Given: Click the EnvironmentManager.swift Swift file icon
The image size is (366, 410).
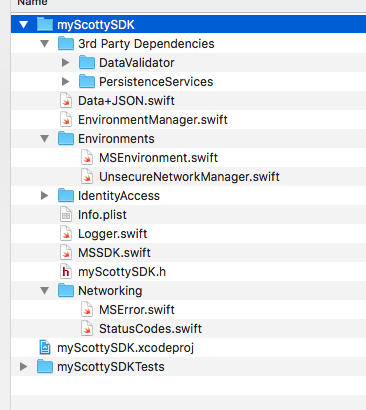Looking at the screenshot, I should point(66,119).
